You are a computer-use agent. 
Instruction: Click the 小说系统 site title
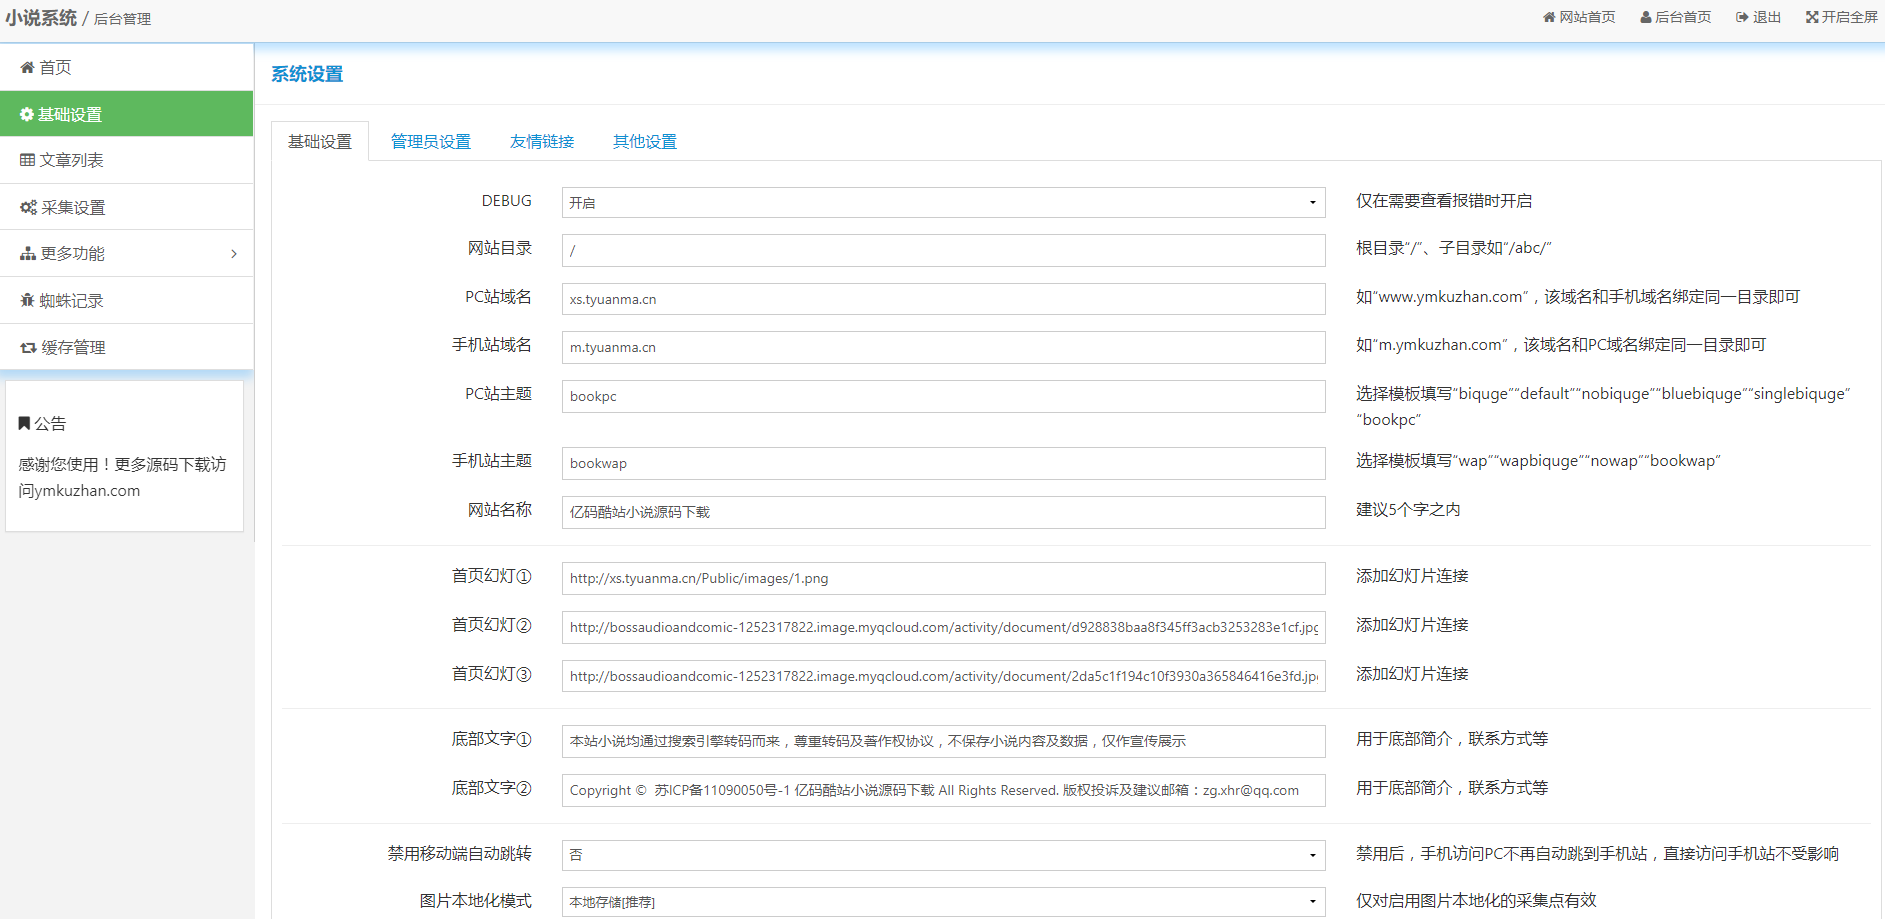tap(41, 18)
